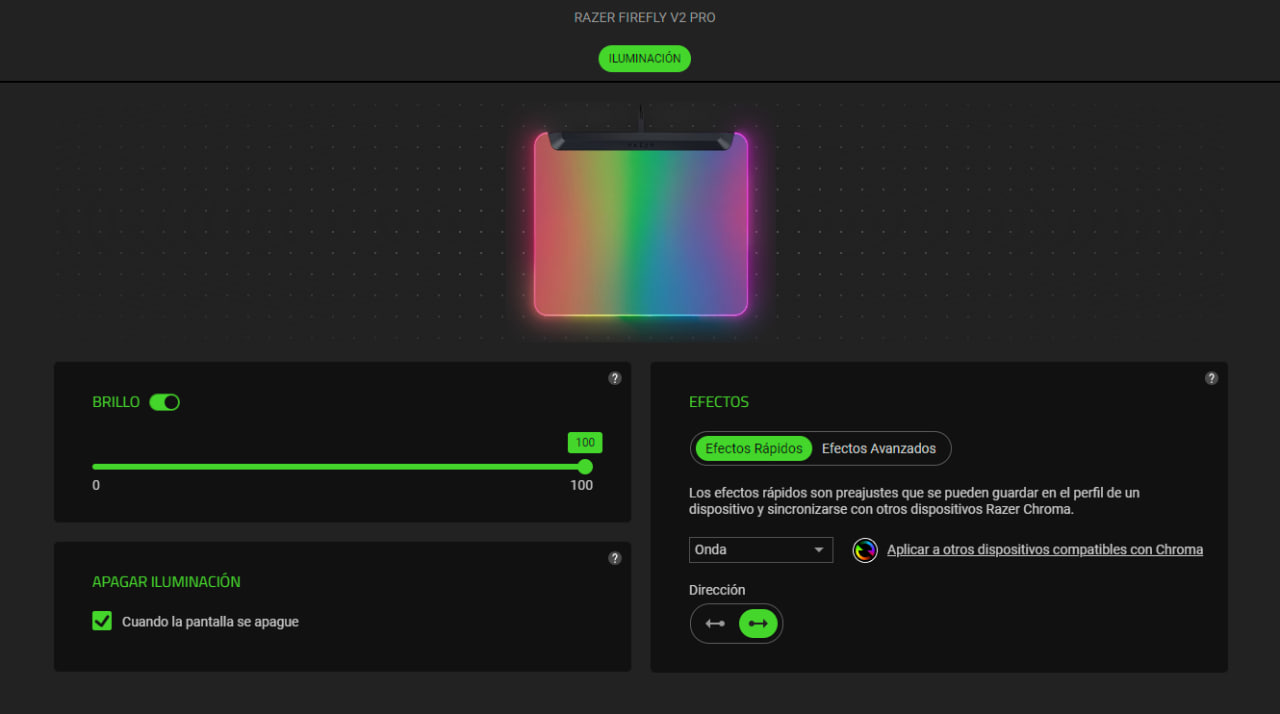Click the Dirección label
The image size is (1280, 714).
pyautogui.click(x=717, y=590)
